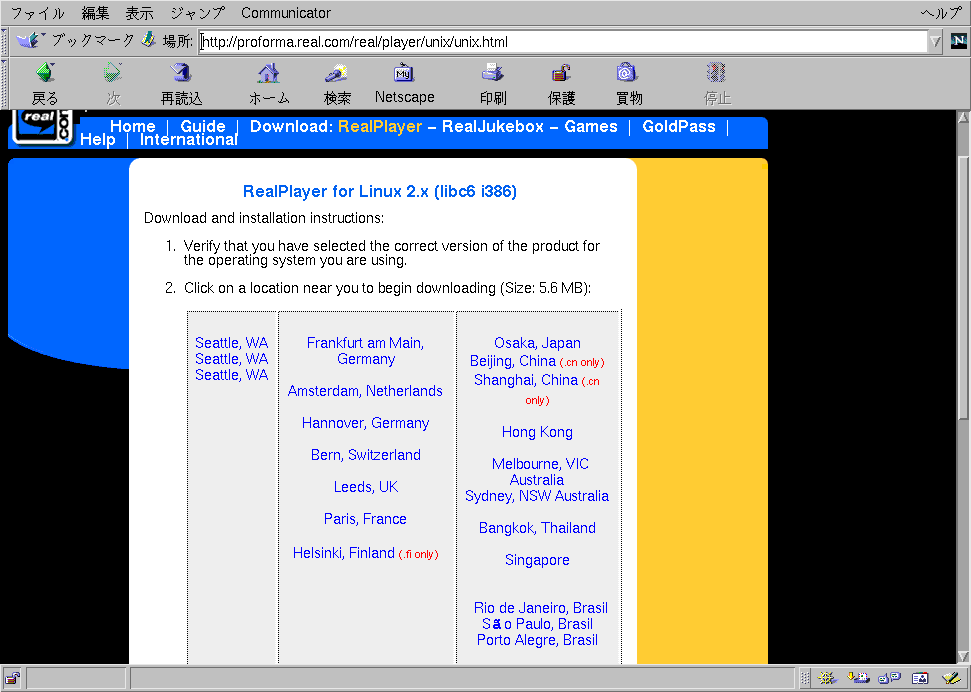971x692 pixels.
Task: Stop loading with the 停止 button
Action: tap(717, 84)
